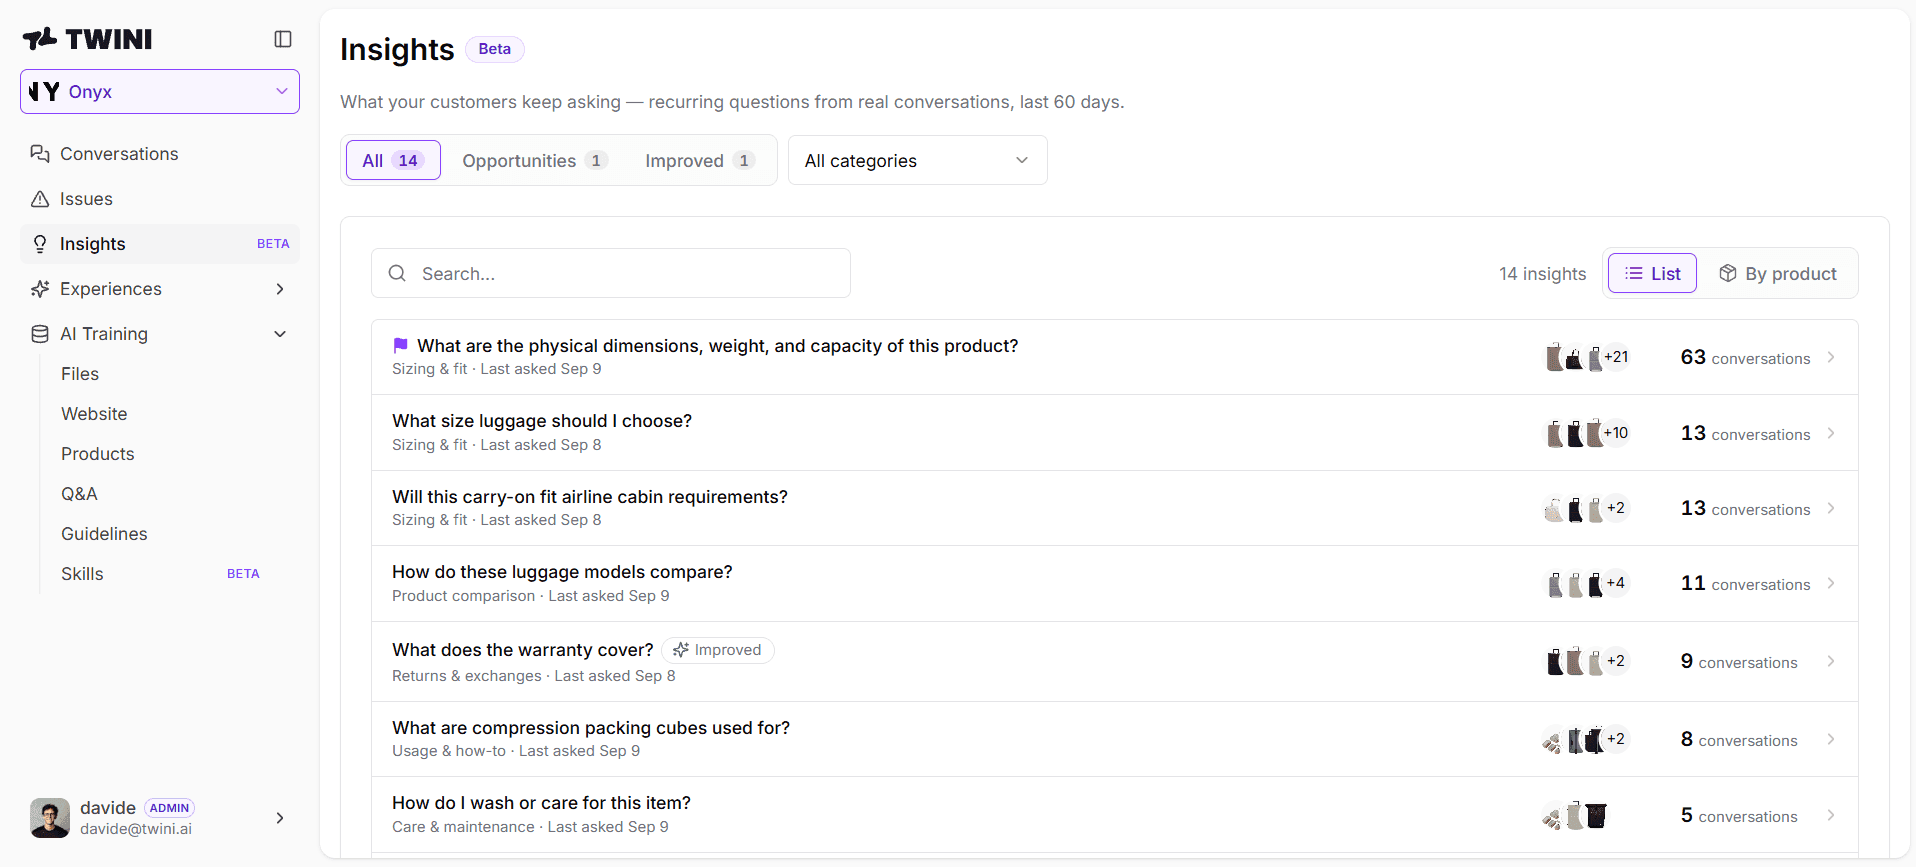Image resolution: width=1916 pixels, height=867 pixels.
Task: Select the Opportunities tab
Action: coord(535,160)
